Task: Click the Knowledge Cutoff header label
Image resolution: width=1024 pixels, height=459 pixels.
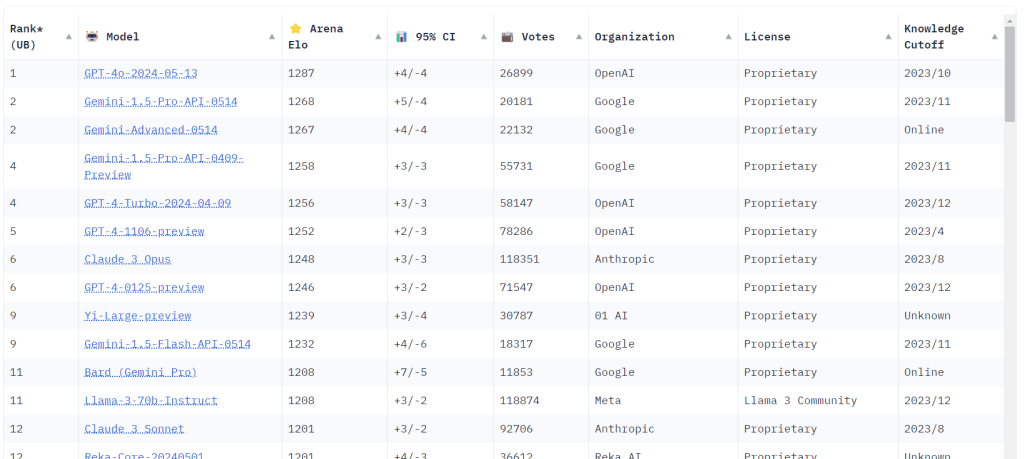Action: point(934,37)
